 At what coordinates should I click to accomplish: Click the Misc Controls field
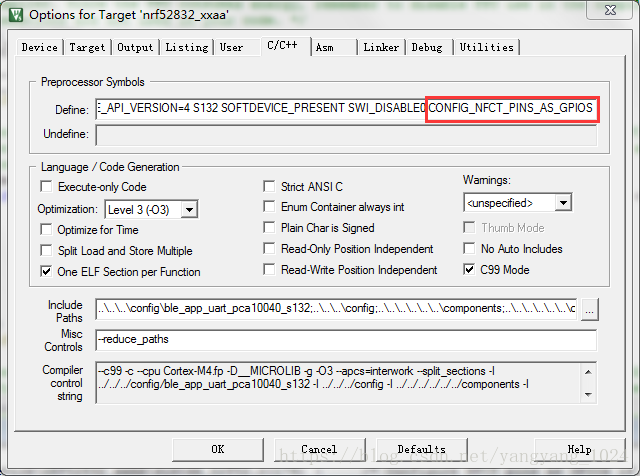346,340
